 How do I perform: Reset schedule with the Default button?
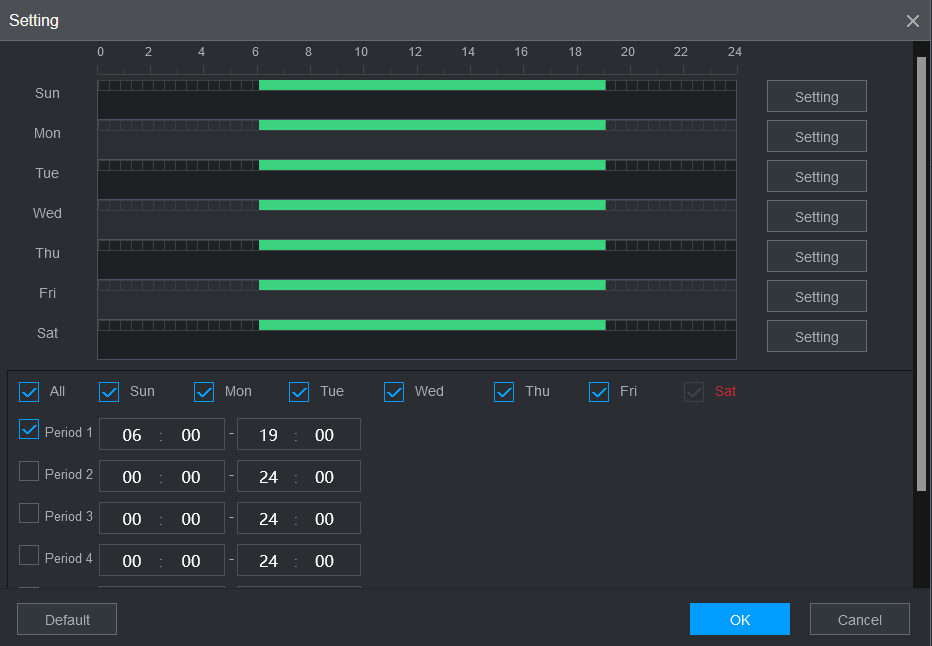click(x=67, y=620)
